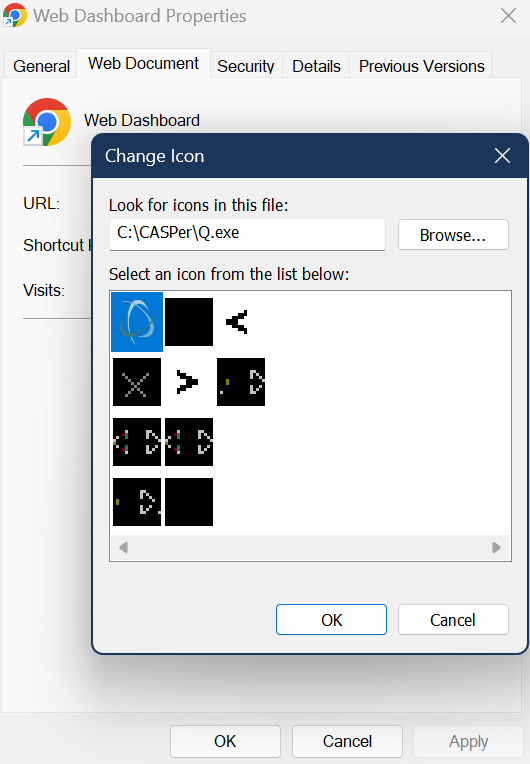530x764 pixels.
Task: Select the gray X on black icon
Action: 137,382
